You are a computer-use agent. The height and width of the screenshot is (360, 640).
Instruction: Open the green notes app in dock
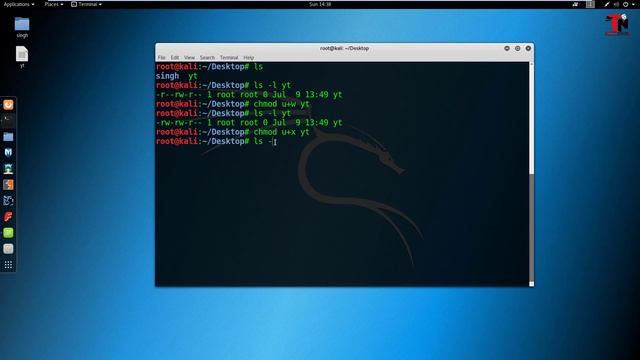[8, 233]
